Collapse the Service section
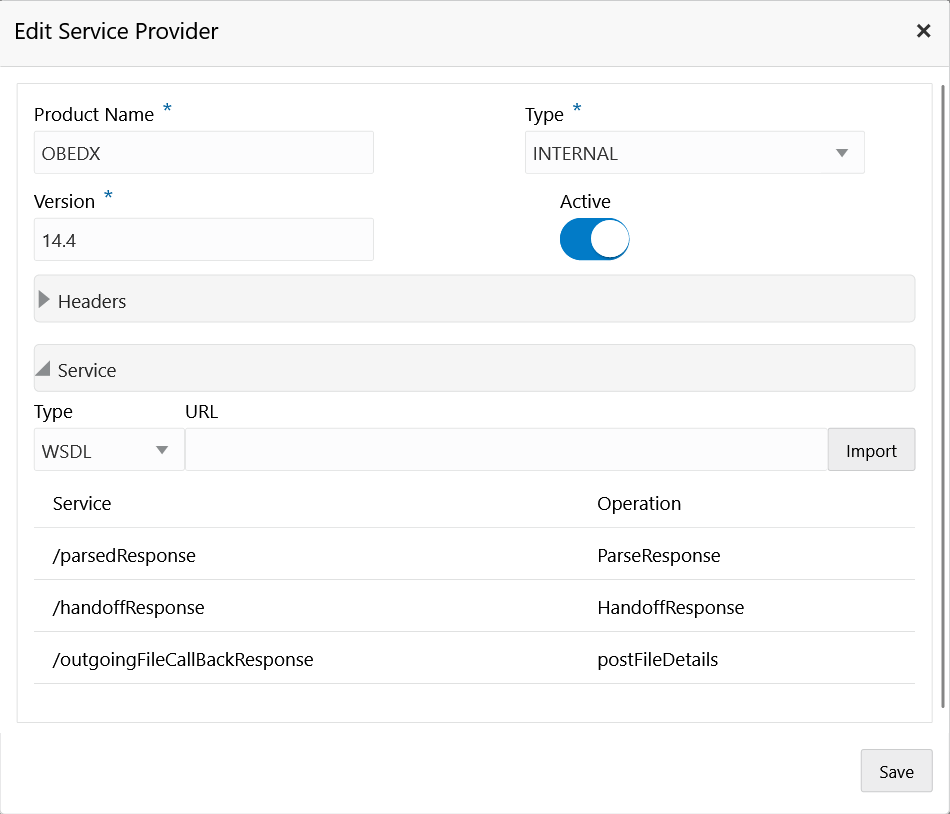The height and width of the screenshot is (814, 950). click(x=44, y=369)
